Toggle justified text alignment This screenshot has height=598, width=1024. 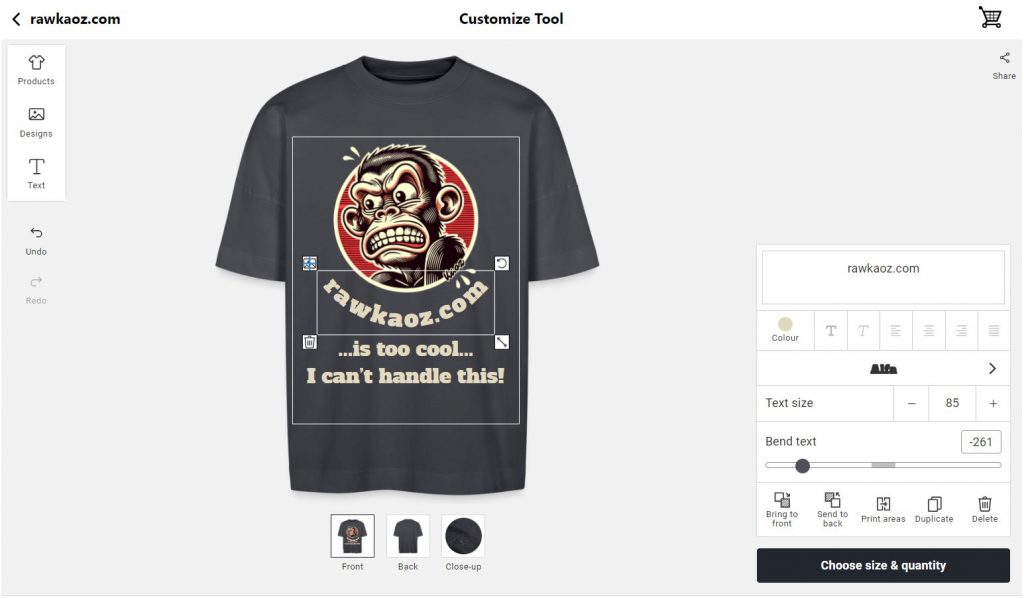tap(994, 331)
